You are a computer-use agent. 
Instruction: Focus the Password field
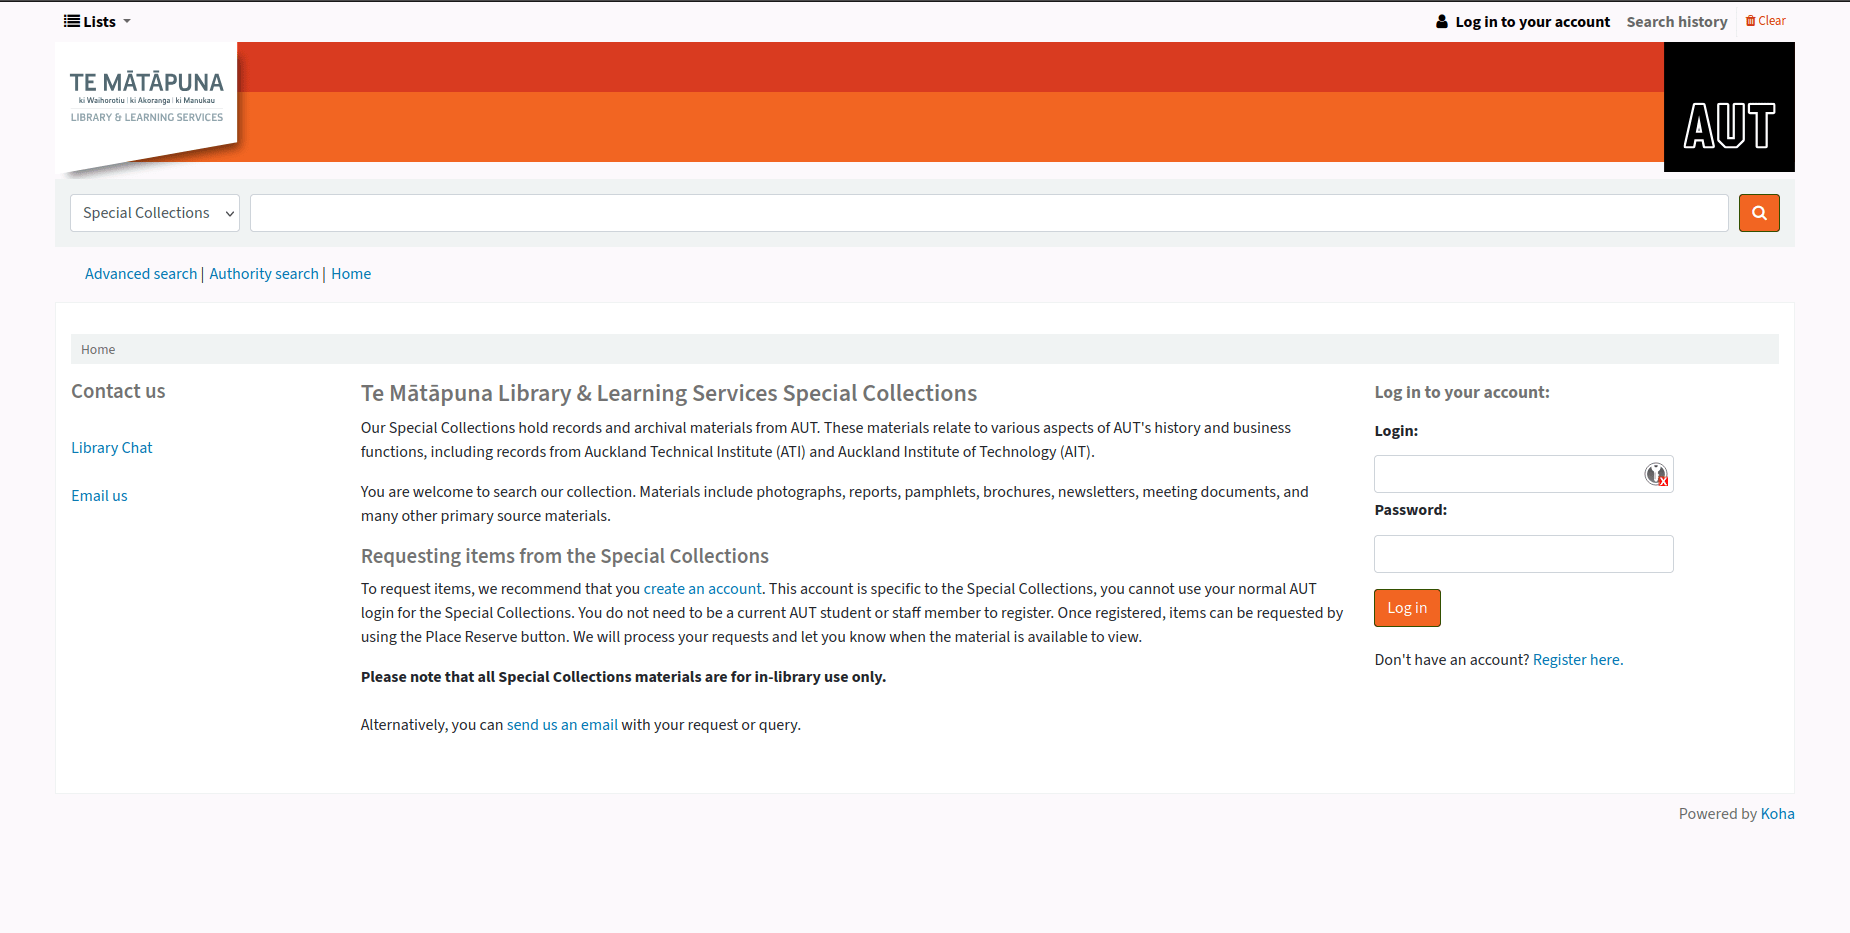tap(1524, 554)
